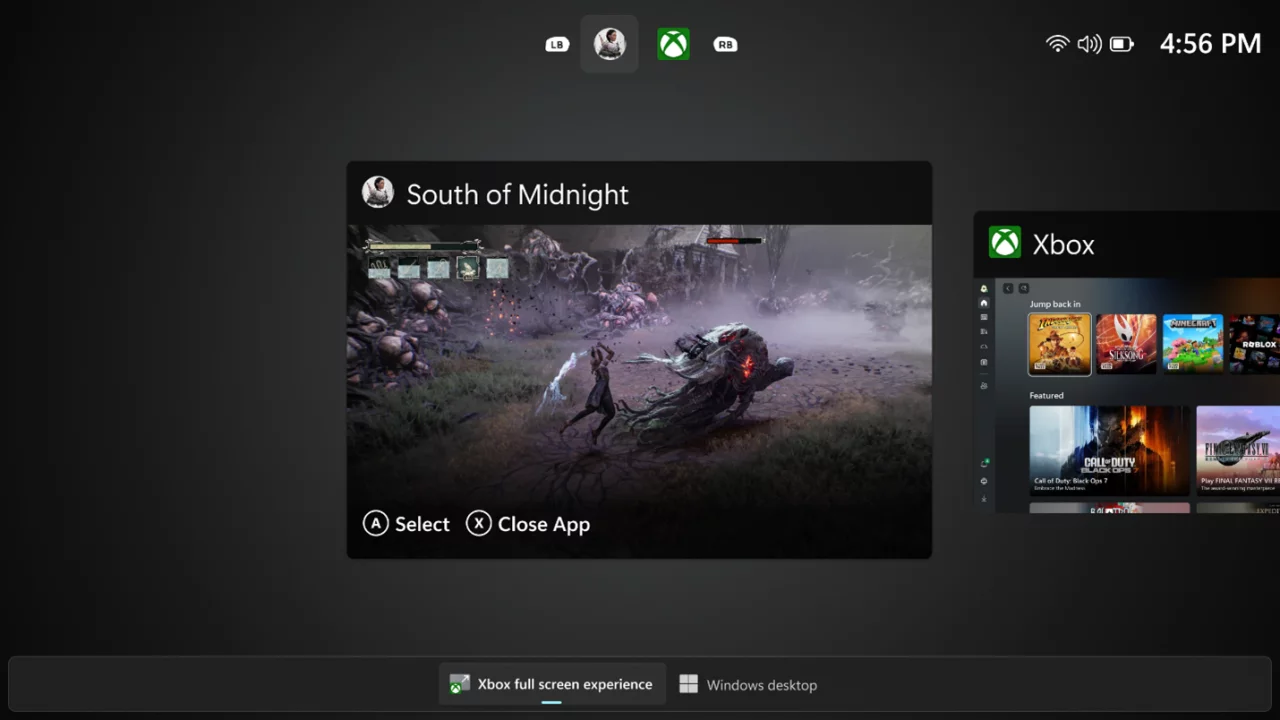Click the volume speaker icon

(x=1089, y=44)
